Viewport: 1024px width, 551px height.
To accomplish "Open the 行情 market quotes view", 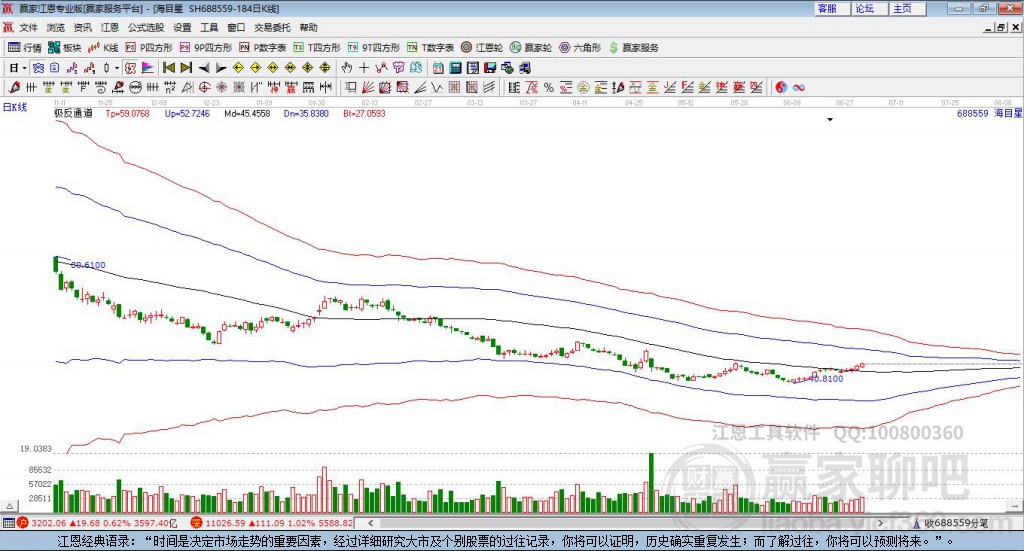I will [25, 47].
